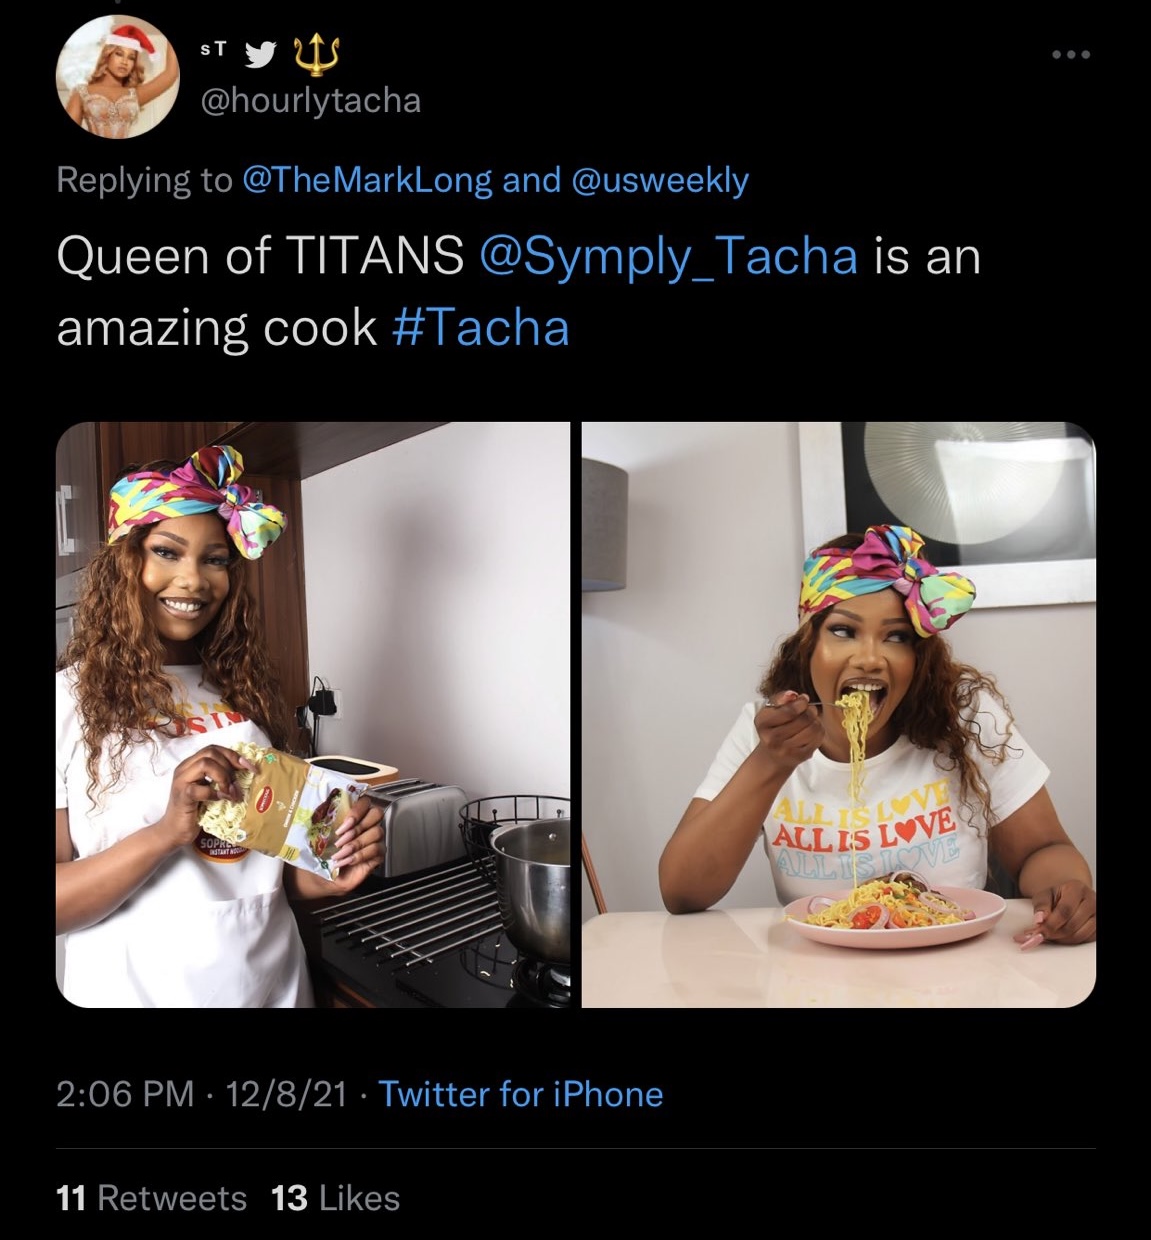
Task: Open the hourlytacha profile picture
Action: pos(118,77)
